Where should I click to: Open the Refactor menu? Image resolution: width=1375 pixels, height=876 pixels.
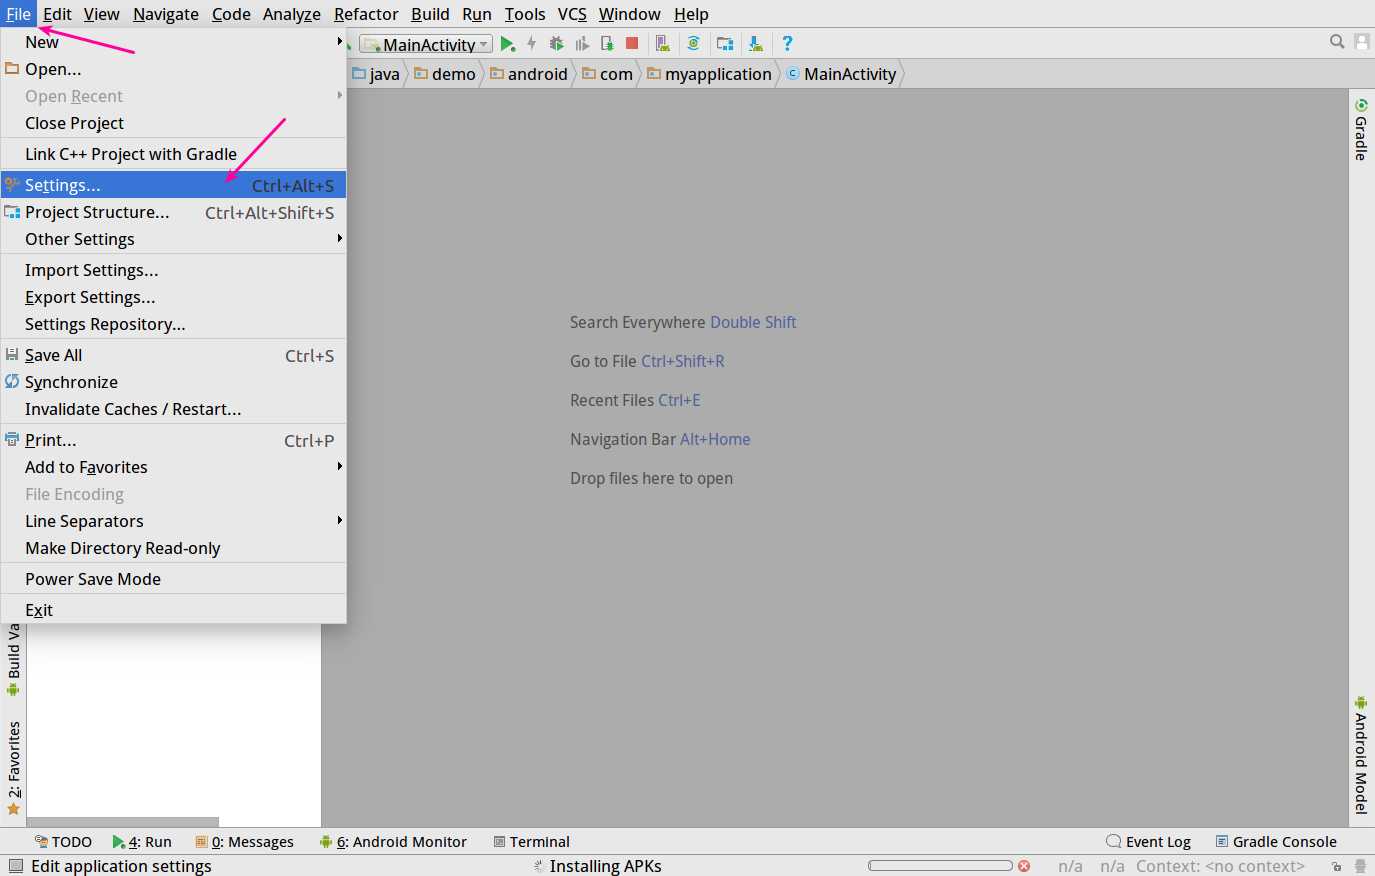coord(366,14)
